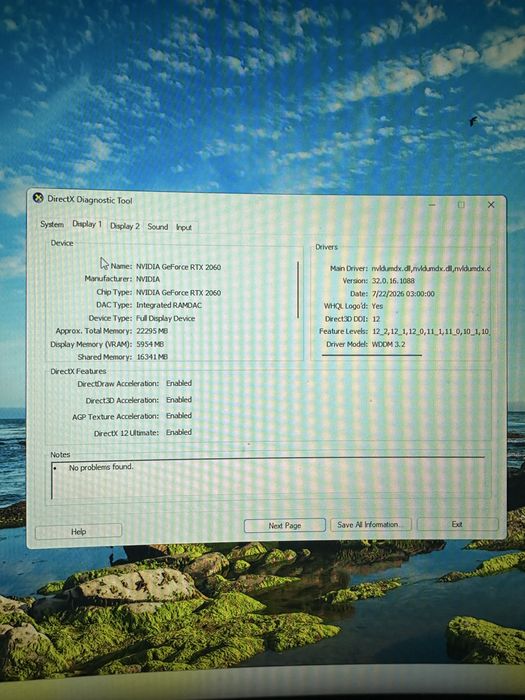Close the DirectX Diagnostic Tool window

[x=491, y=204]
